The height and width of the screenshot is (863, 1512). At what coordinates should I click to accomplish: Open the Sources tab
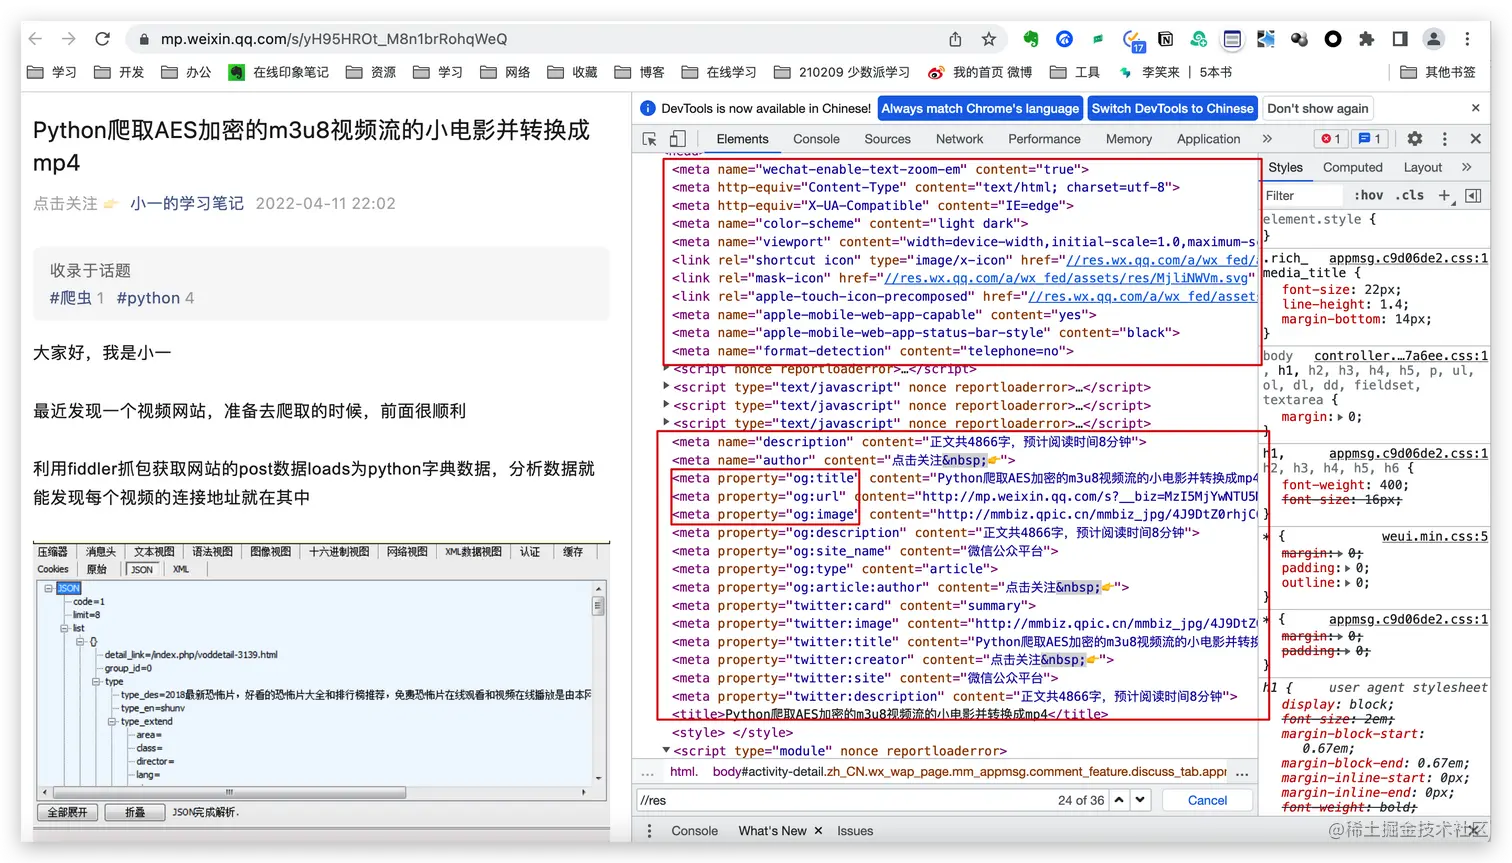point(887,139)
